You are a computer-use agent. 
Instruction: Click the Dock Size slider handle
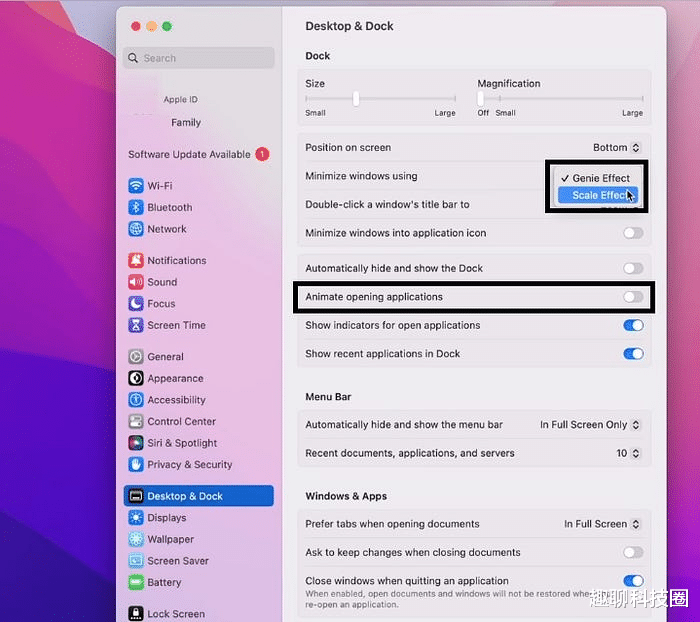(x=356, y=99)
